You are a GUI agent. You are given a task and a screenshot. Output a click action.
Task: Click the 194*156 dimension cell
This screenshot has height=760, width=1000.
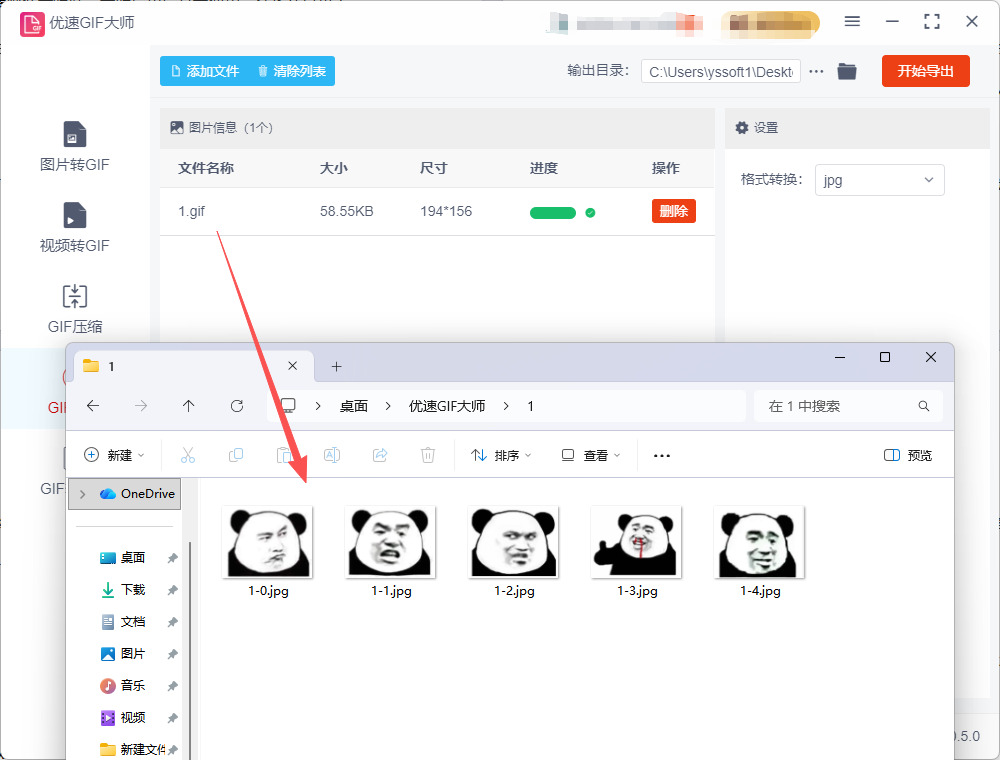[x=446, y=211]
